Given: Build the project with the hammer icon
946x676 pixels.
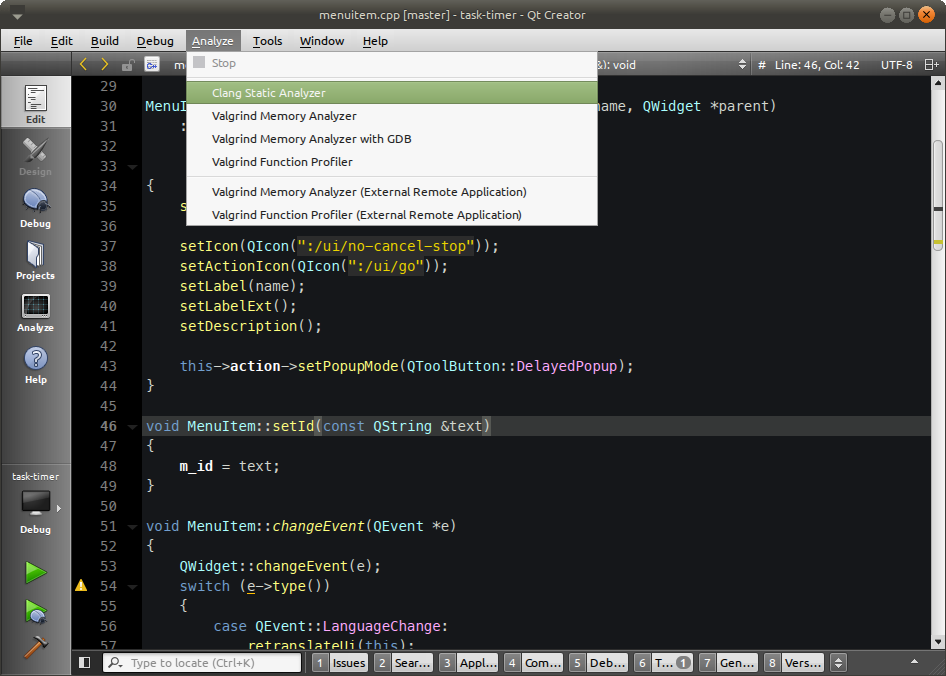Looking at the screenshot, I should (x=36, y=647).
